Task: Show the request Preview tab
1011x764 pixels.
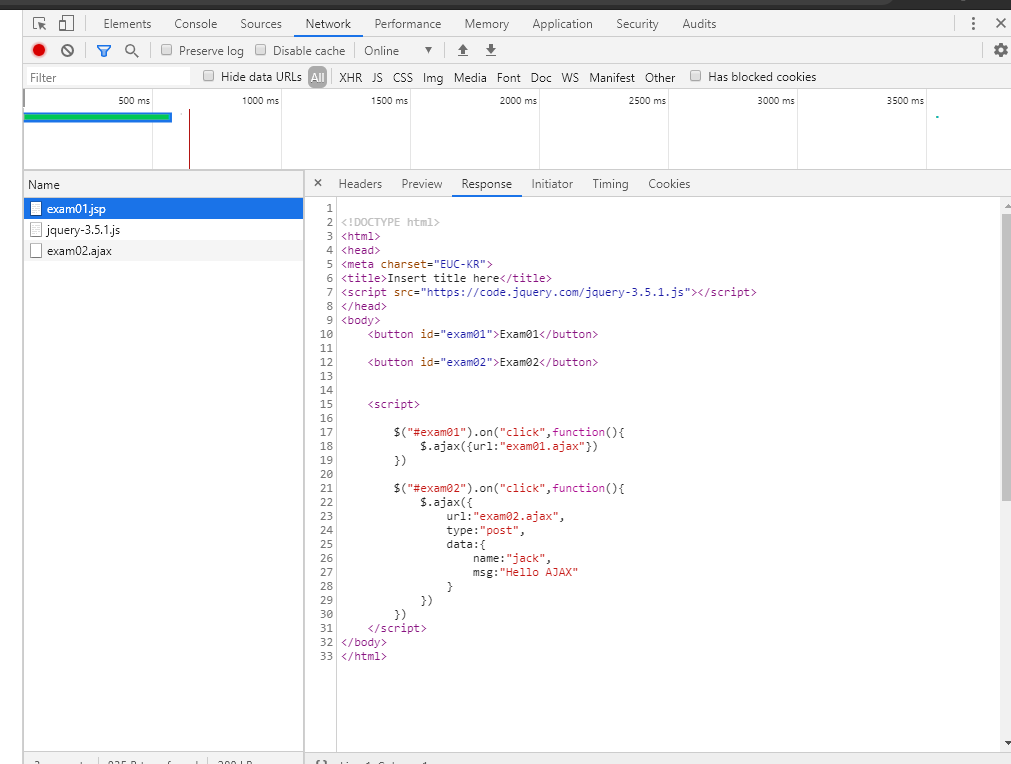Action: [422, 184]
